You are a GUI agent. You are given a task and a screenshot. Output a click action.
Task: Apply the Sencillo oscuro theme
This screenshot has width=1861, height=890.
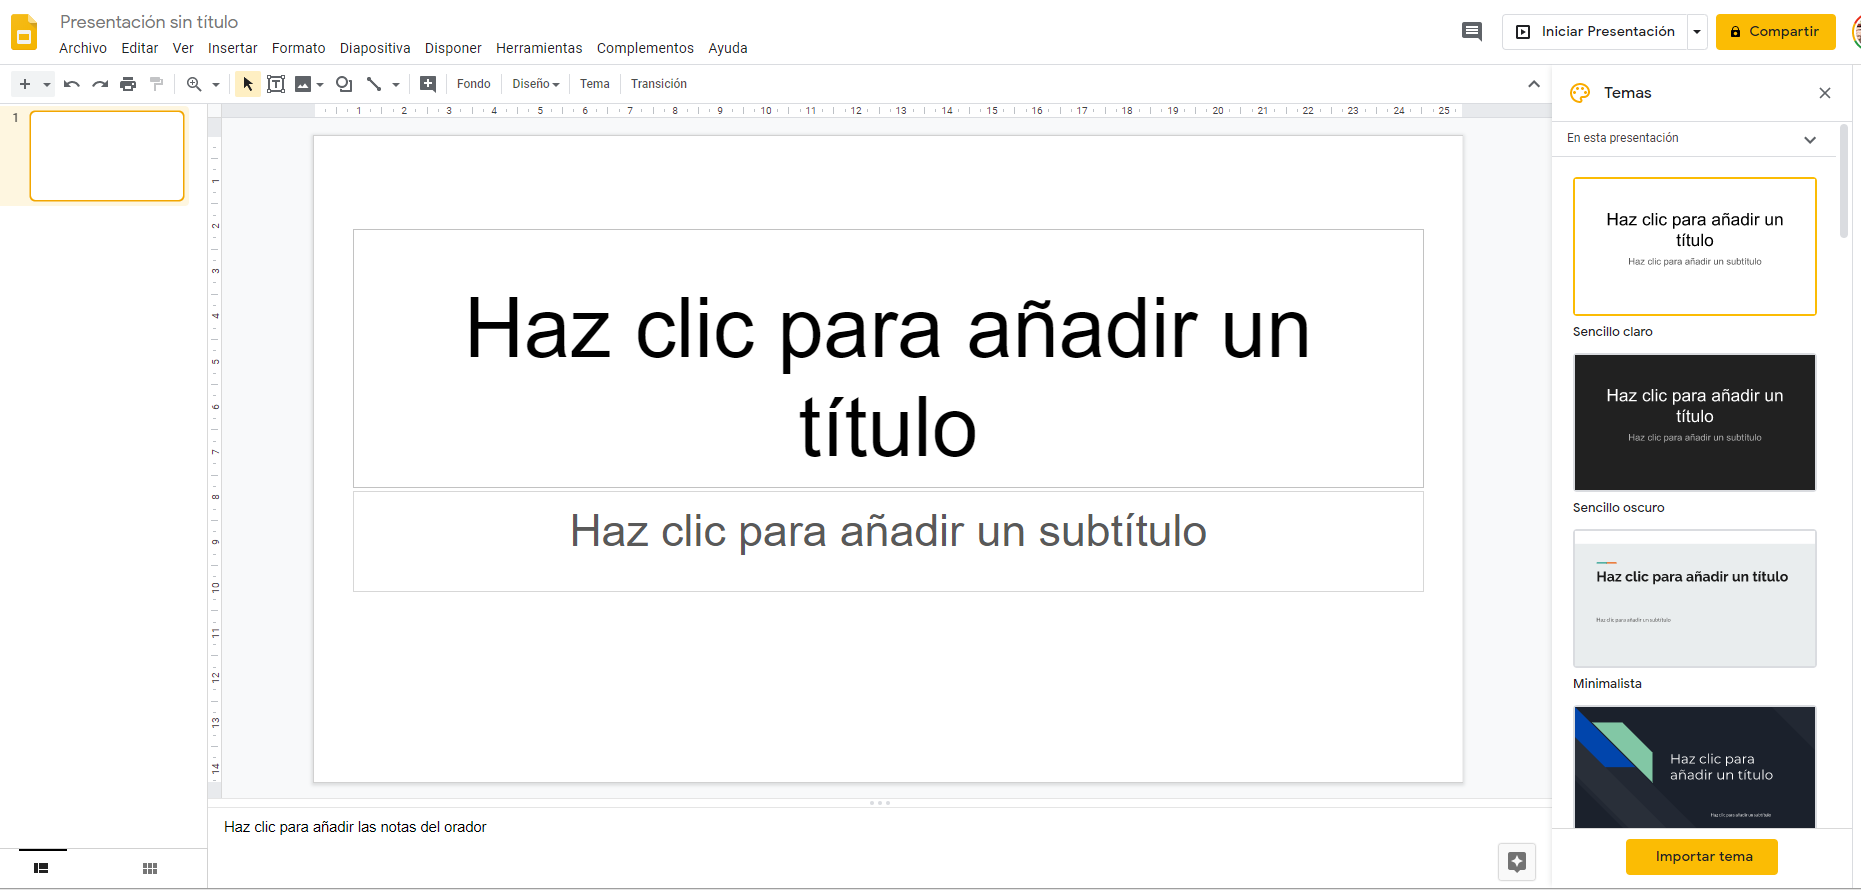click(1695, 422)
